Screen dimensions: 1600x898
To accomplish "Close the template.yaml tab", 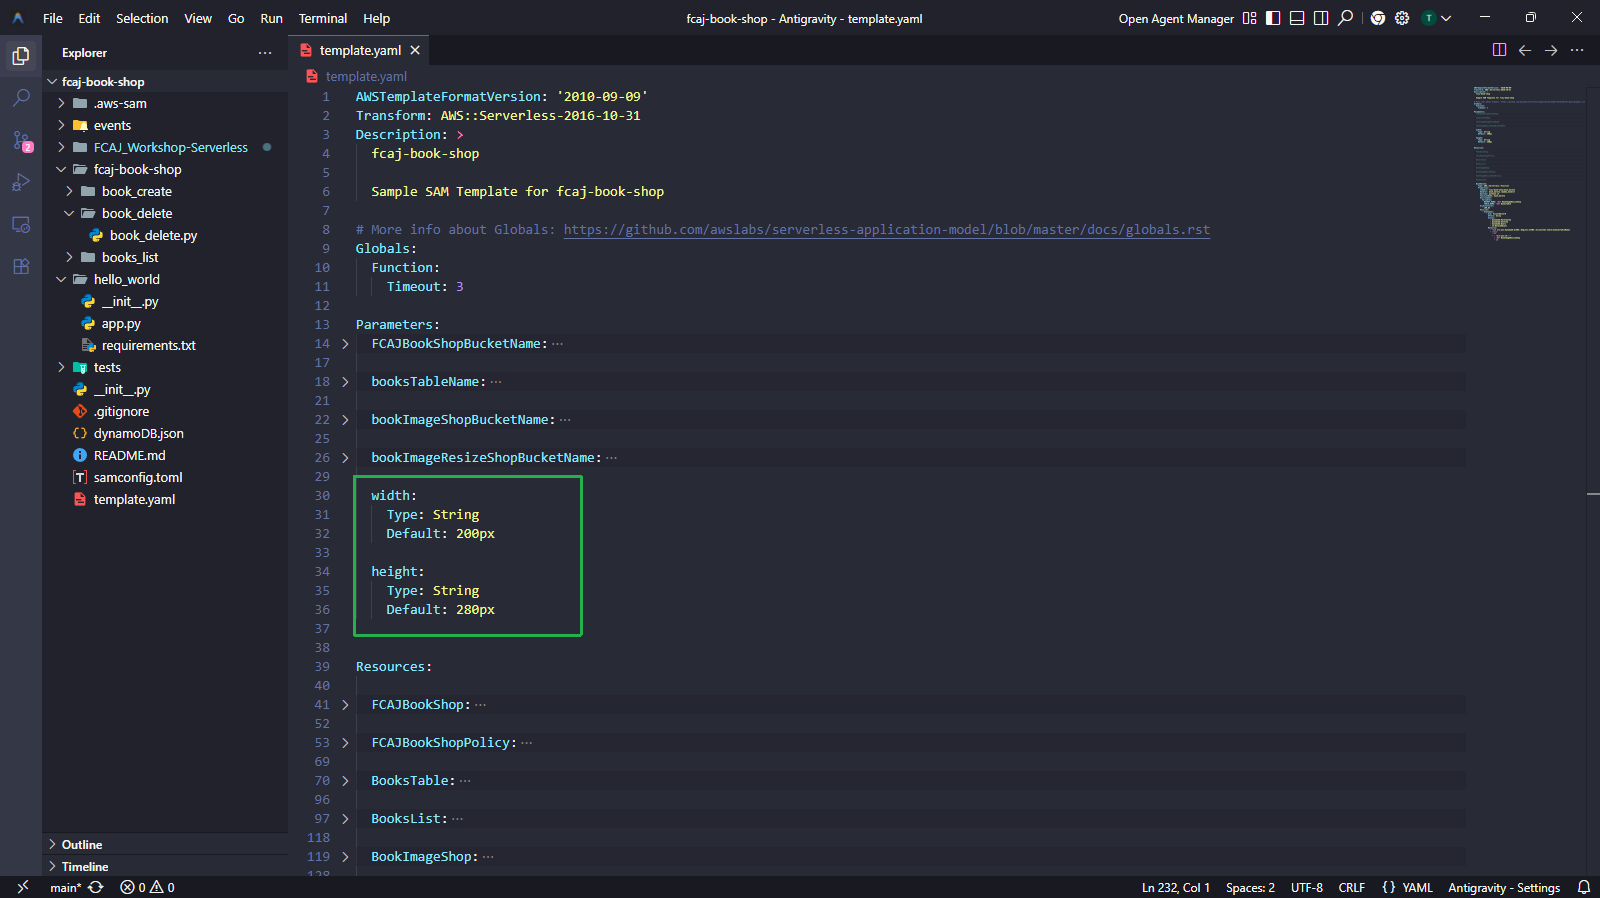I will tap(415, 50).
